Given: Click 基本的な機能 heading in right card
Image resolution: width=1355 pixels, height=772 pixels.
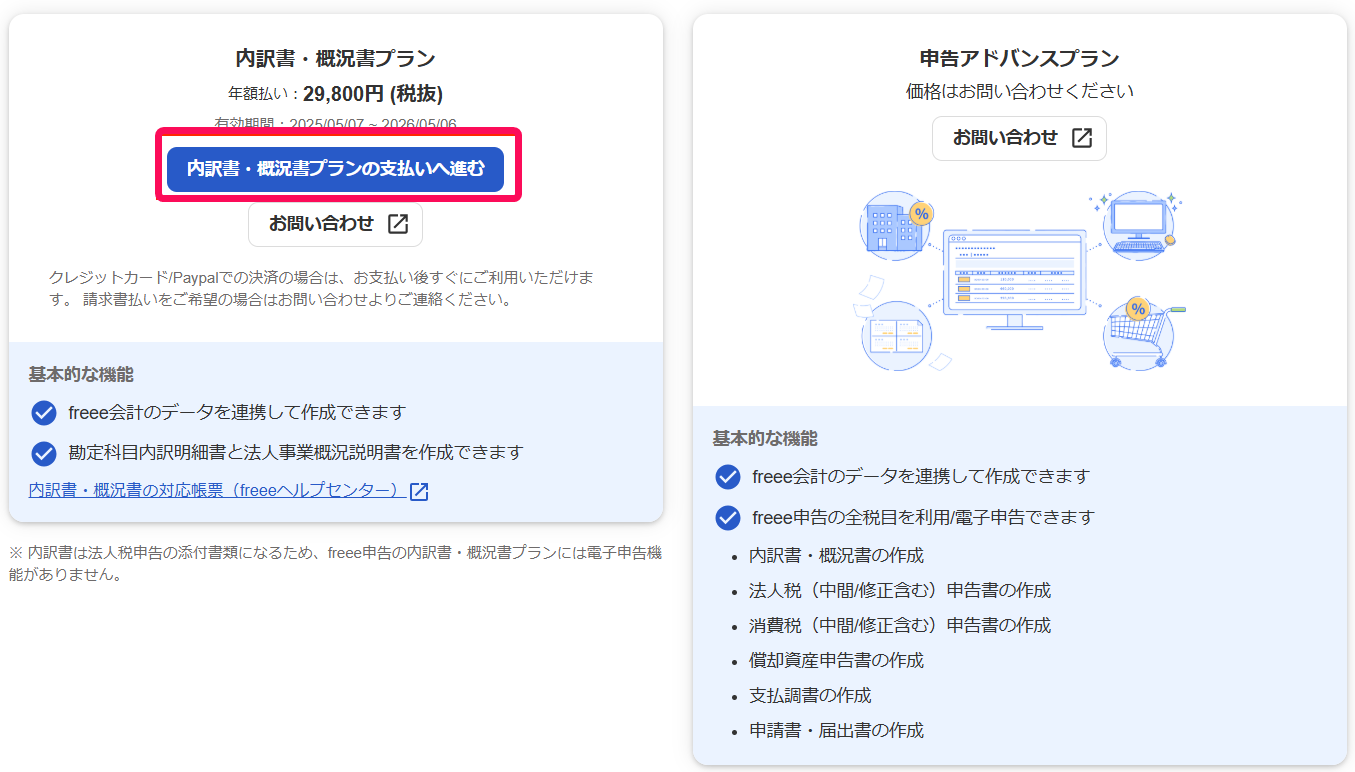Looking at the screenshot, I should (x=765, y=439).
